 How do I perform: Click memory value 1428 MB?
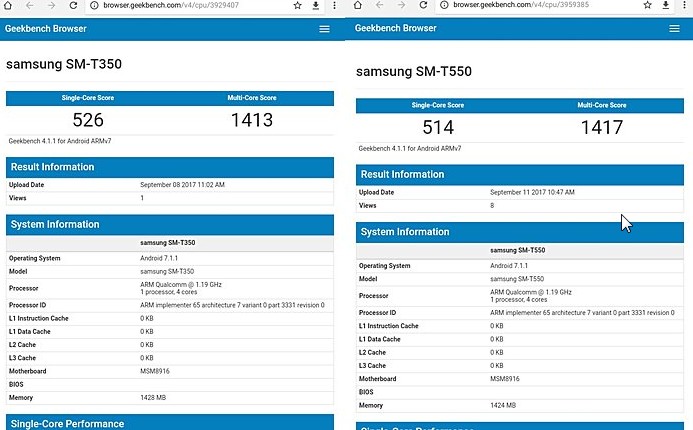click(153, 398)
